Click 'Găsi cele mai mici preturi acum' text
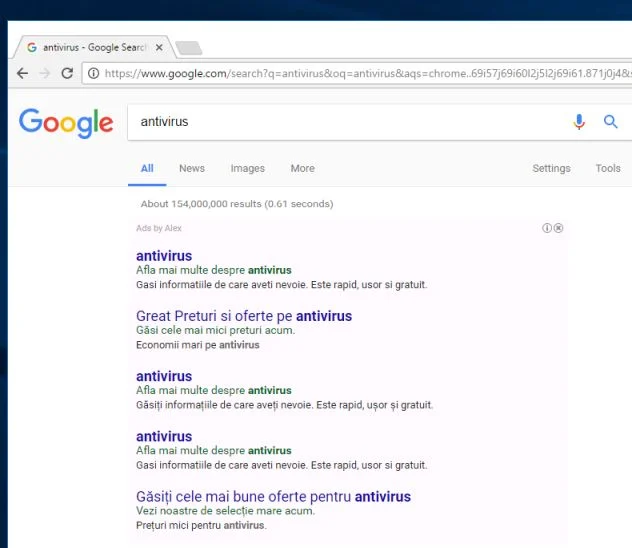 pyautogui.click(x=216, y=330)
